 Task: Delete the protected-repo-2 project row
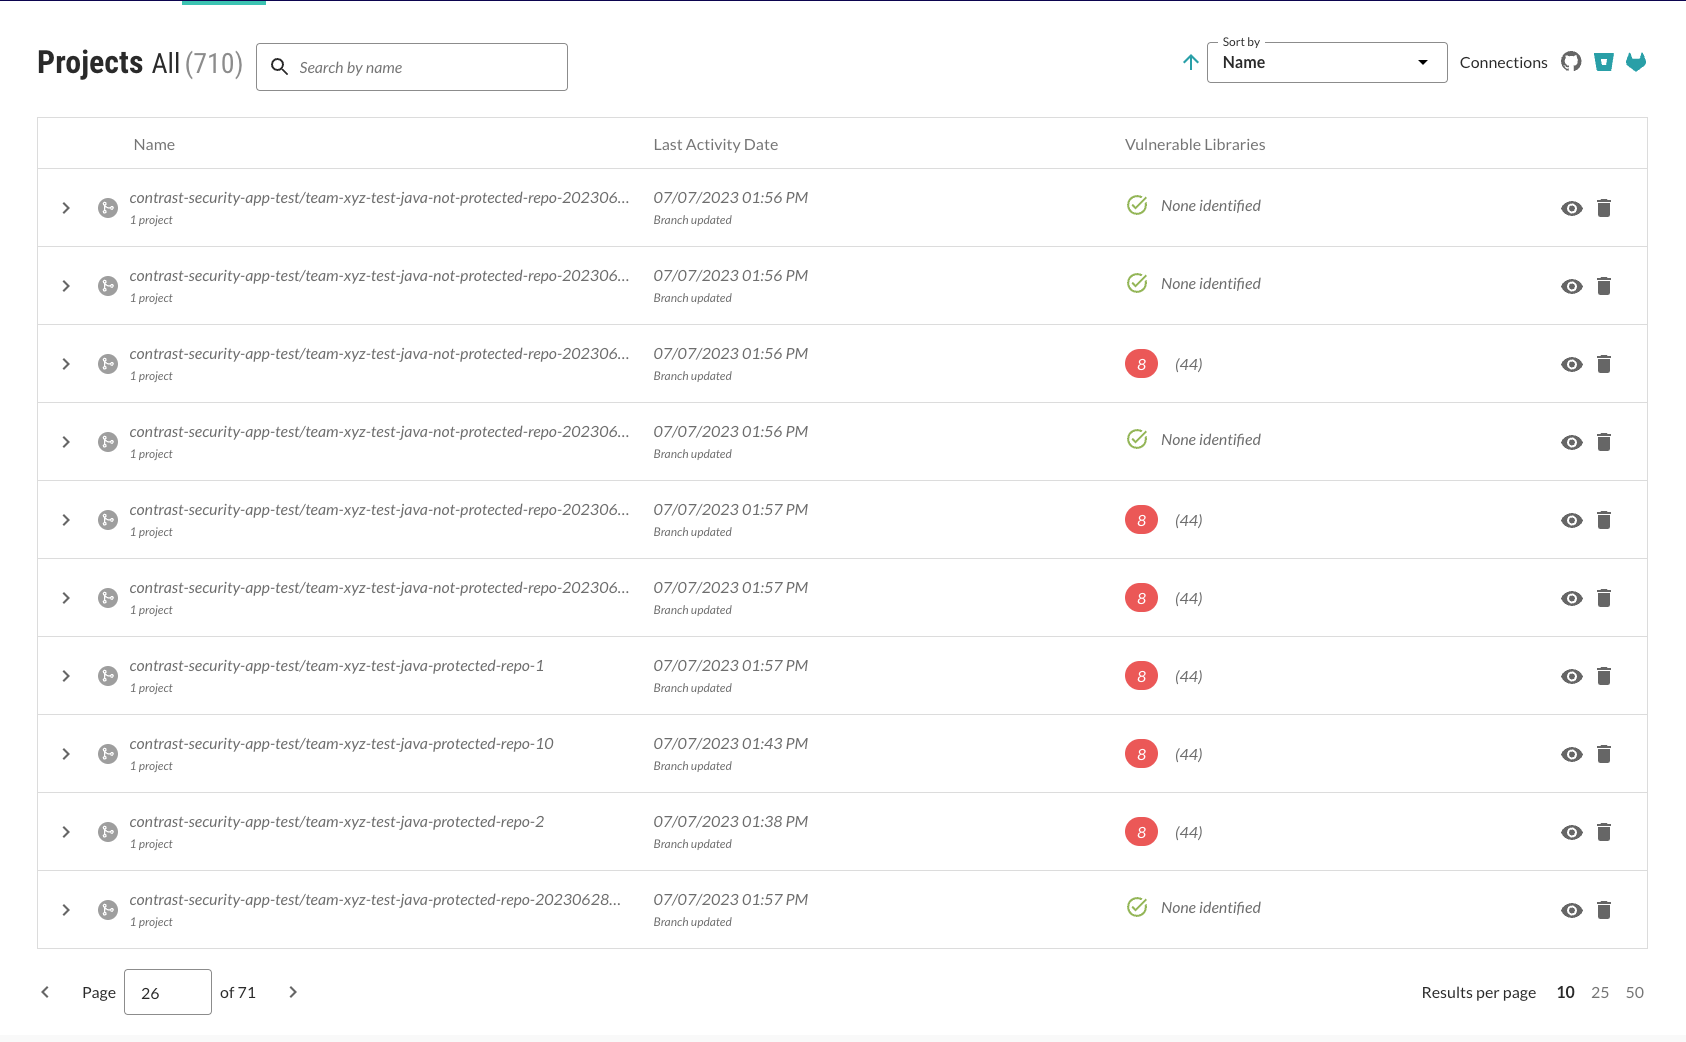[1604, 832]
